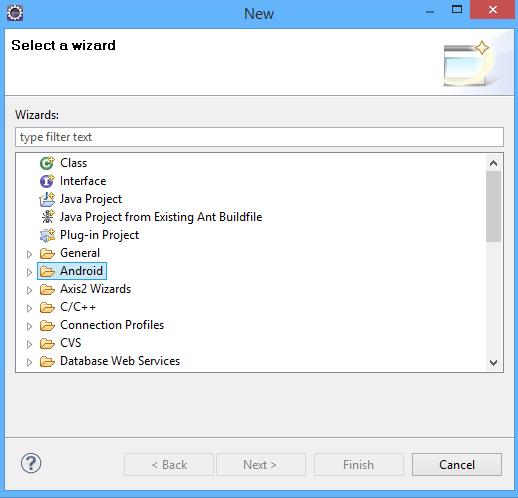518x498 pixels.
Task: Click the Eclipse icon in title bar
Action: [15, 13]
